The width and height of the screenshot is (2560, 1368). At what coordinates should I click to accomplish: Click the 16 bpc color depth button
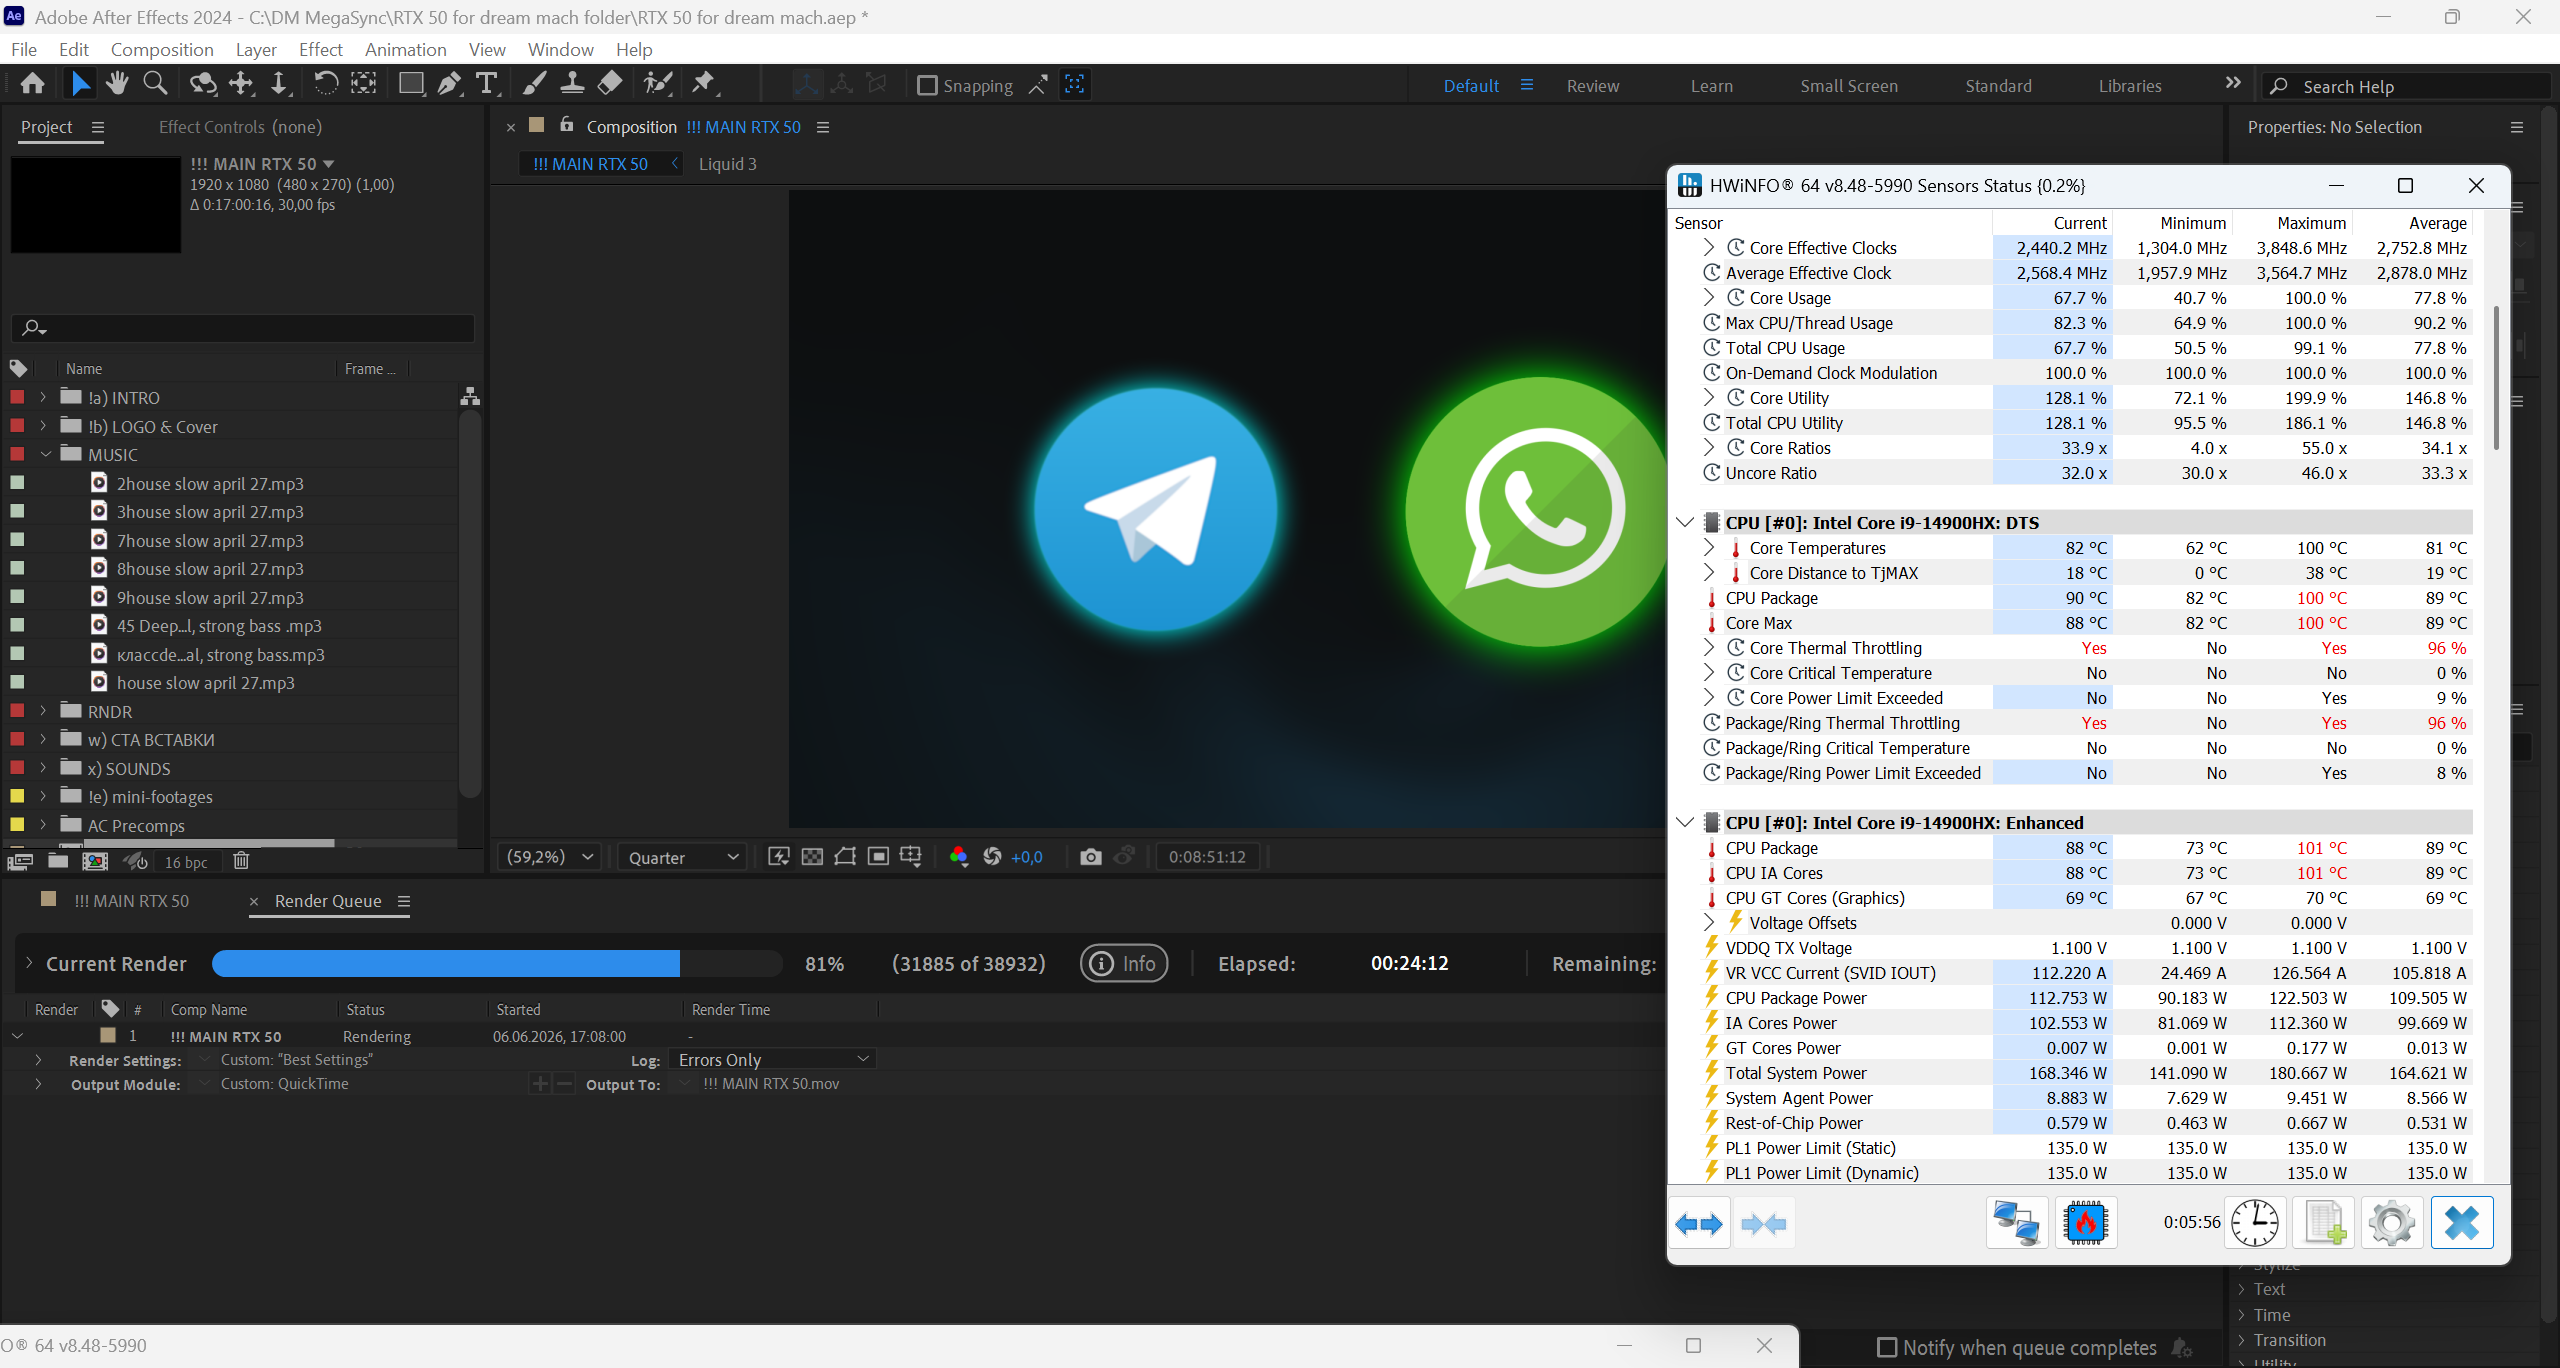186,862
